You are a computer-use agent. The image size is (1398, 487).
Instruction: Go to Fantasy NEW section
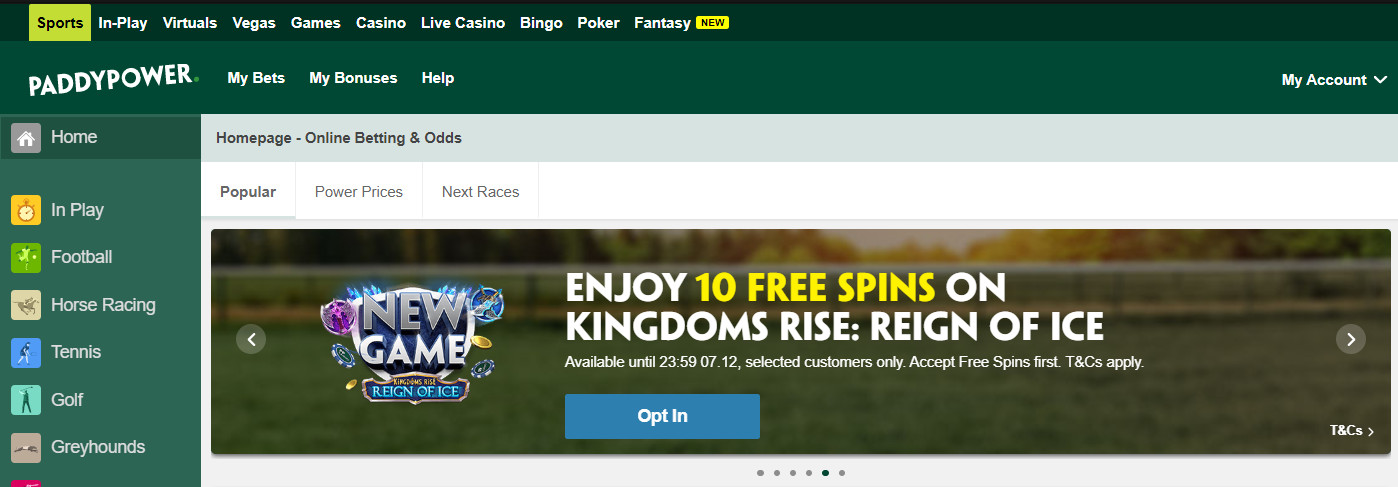pyautogui.click(x=681, y=23)
